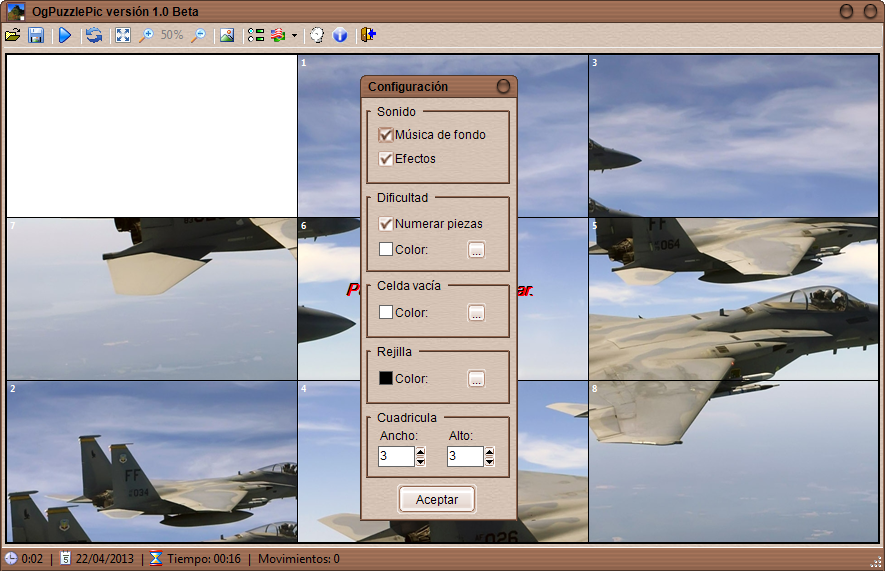885x571 pixels.
Task: Select puzzle piece number 8
Action: click(734, 462)
